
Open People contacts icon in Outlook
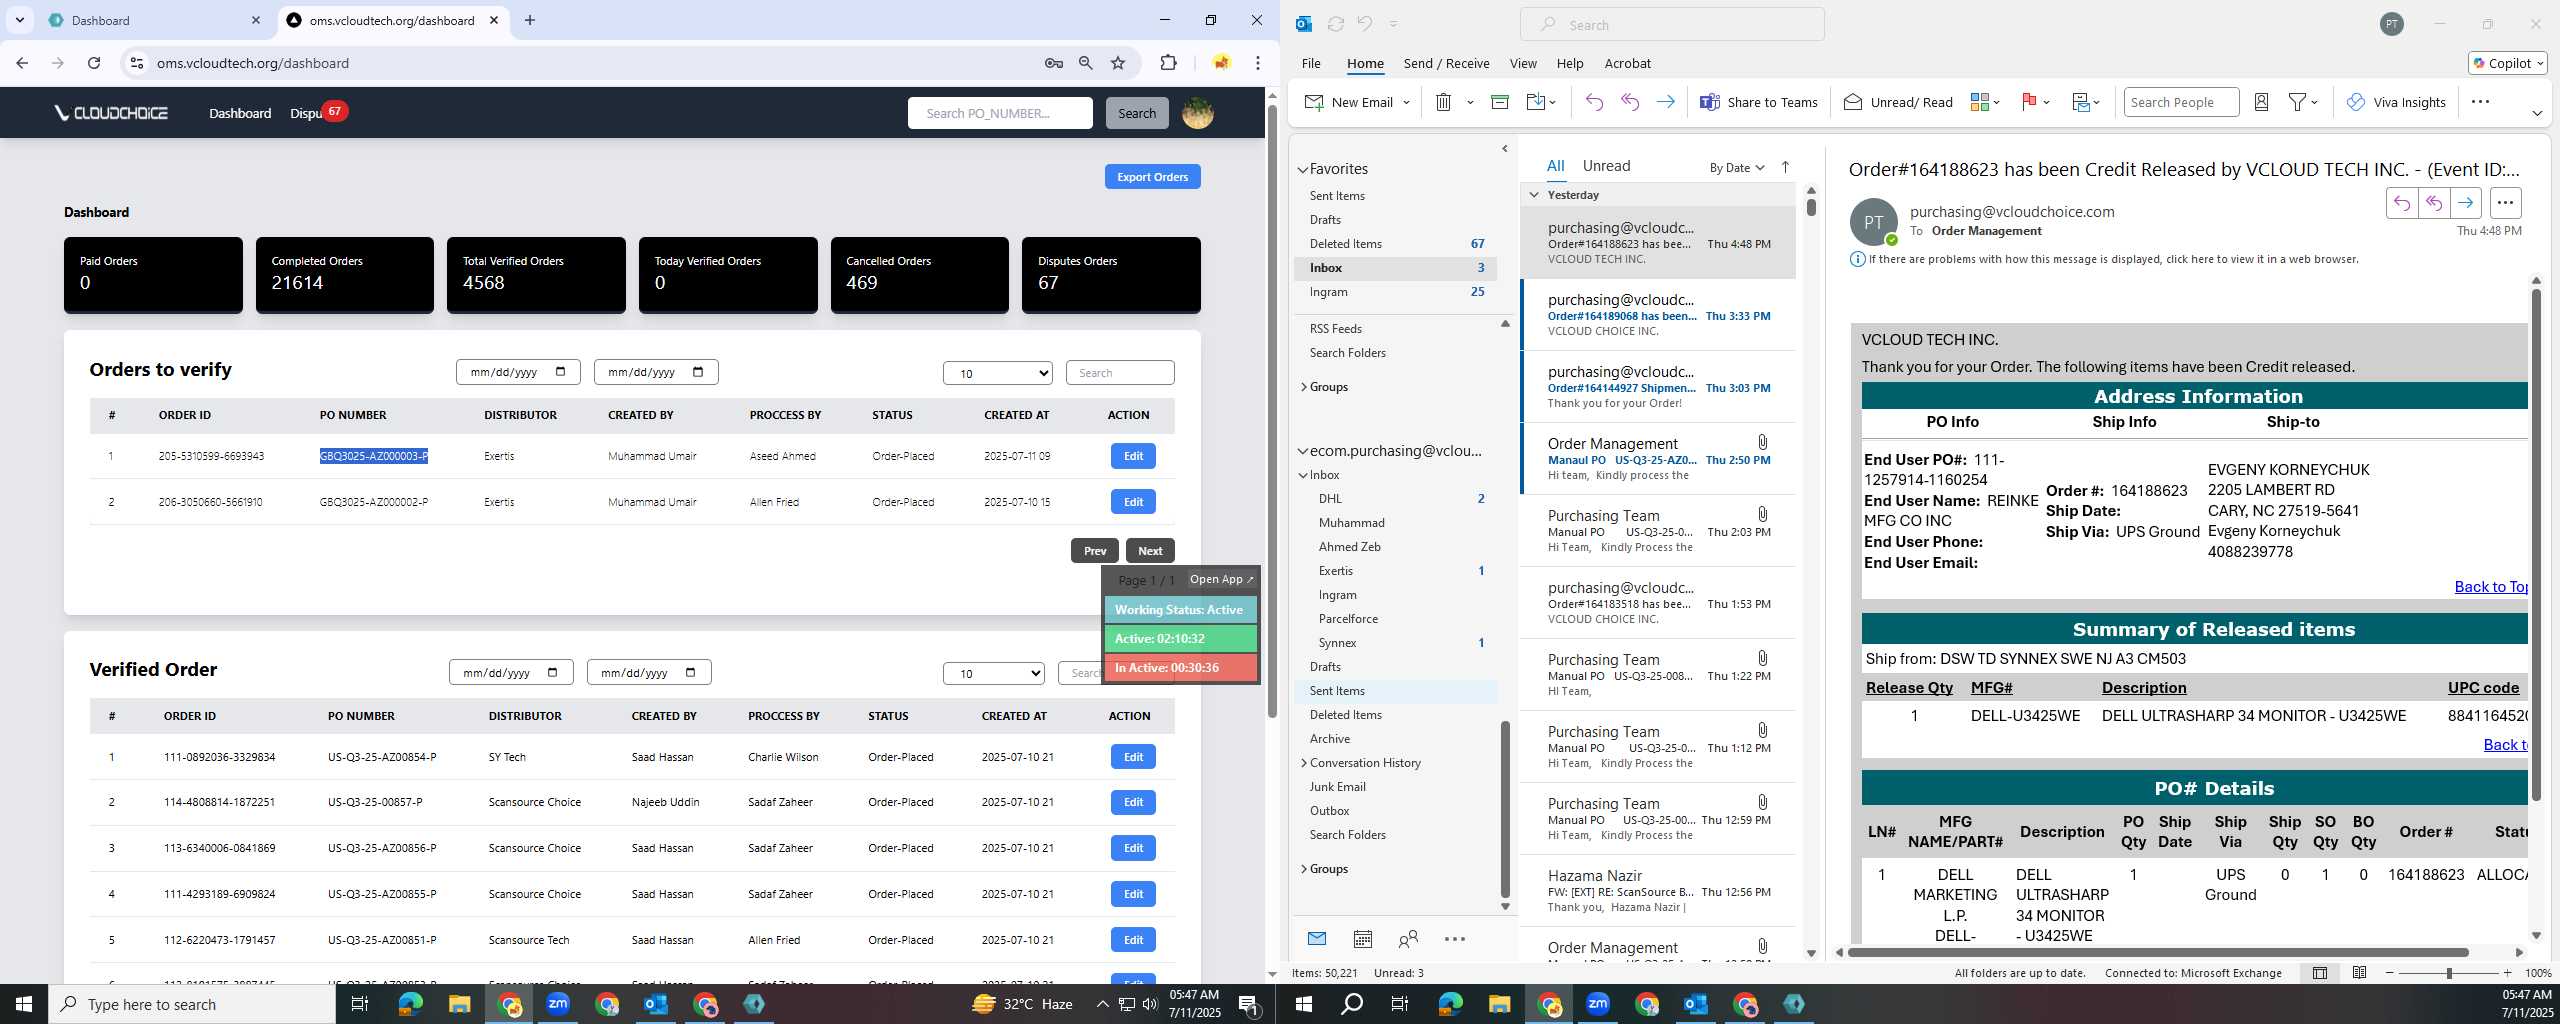pyautogui.click(x=1408, y=939)
